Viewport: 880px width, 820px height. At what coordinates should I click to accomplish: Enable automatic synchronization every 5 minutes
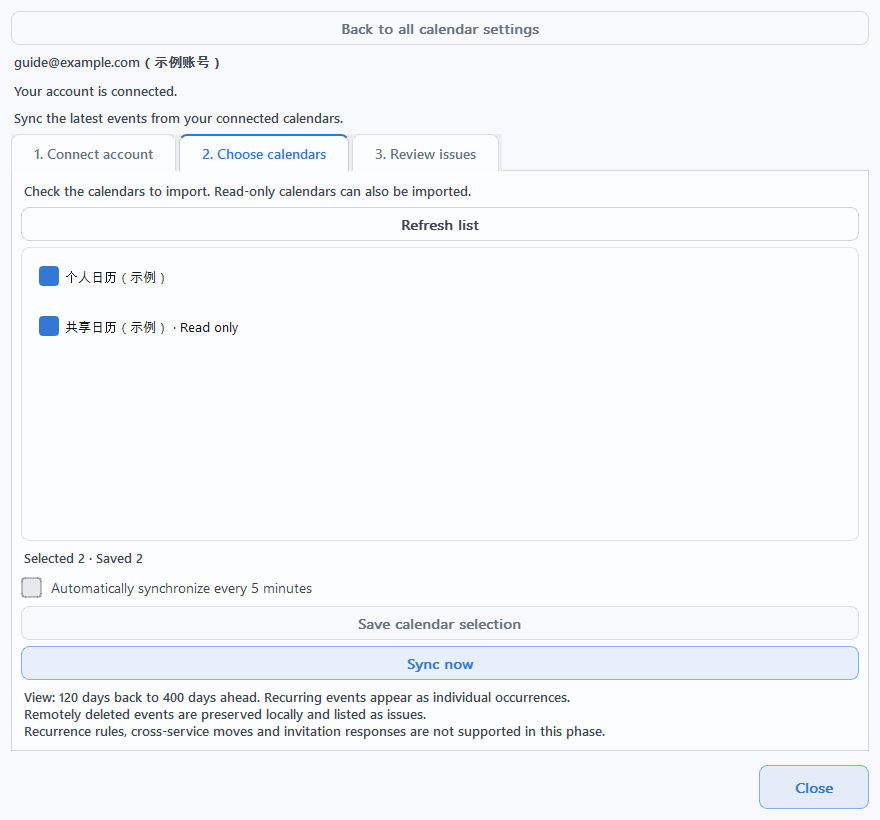(31, 588)
